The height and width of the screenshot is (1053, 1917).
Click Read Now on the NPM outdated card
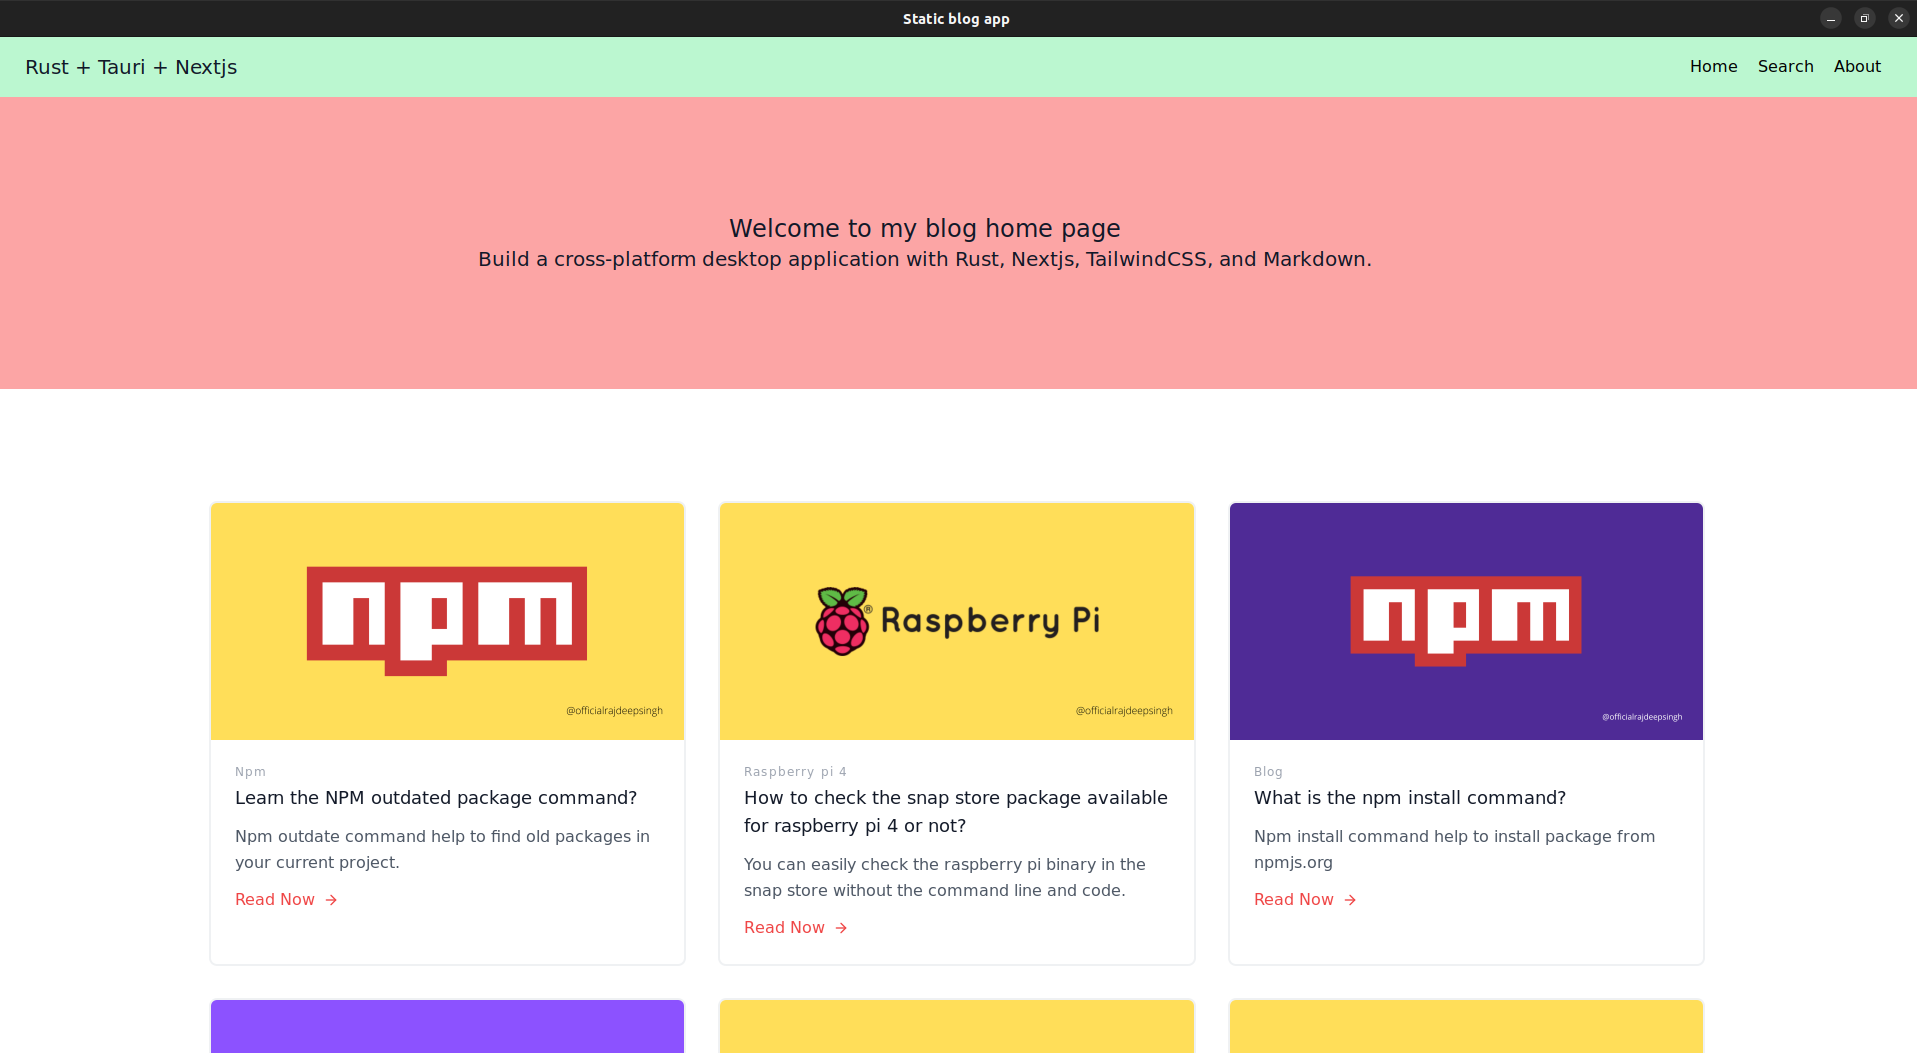click(275, 899)
